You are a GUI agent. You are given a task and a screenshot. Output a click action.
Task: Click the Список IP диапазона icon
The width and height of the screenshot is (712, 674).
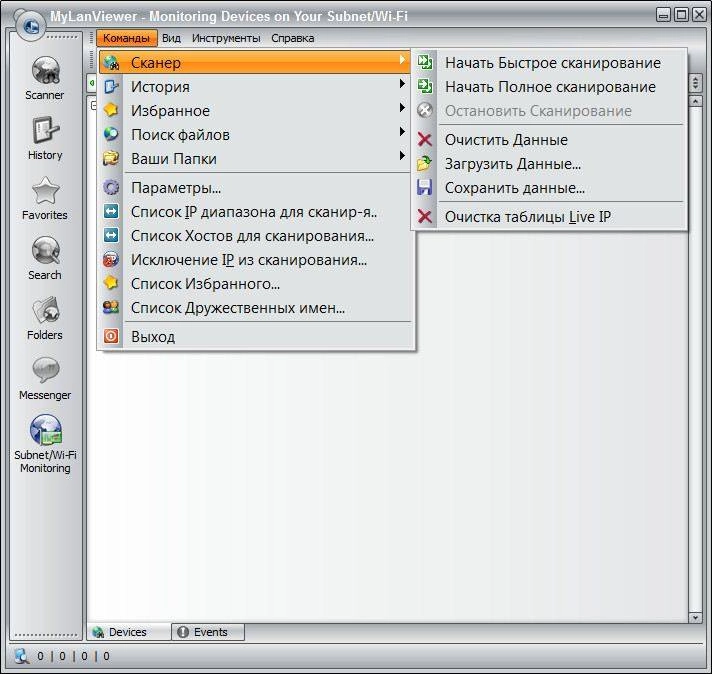[x=111, y=211]
